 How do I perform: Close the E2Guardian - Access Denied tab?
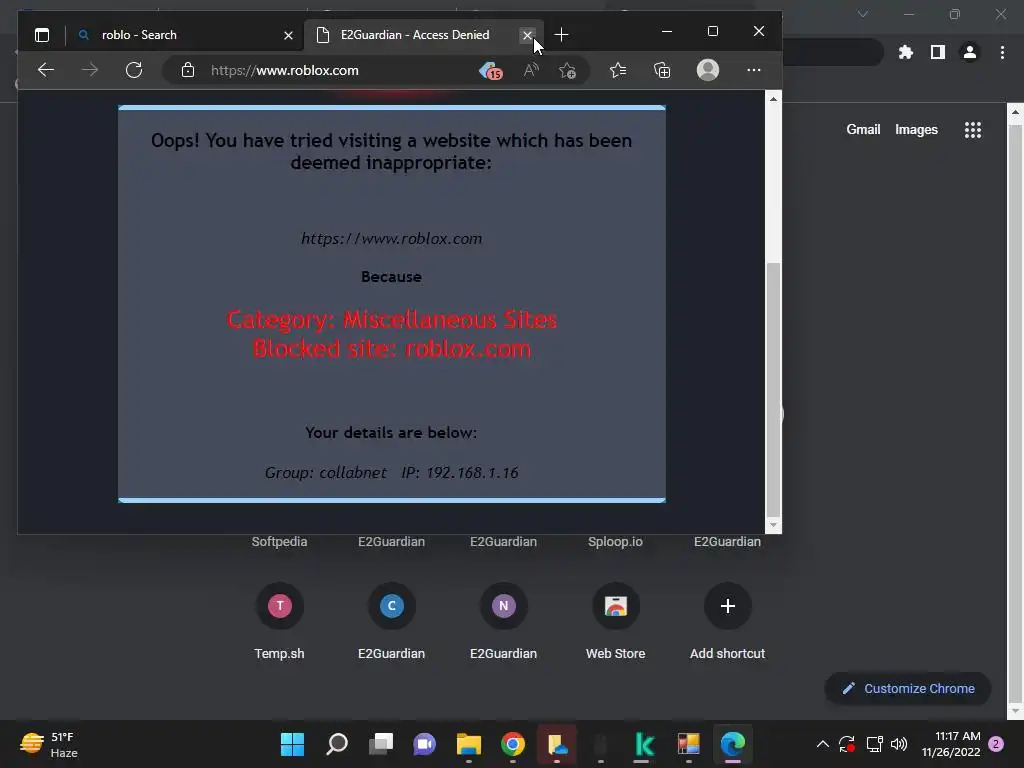527,35
